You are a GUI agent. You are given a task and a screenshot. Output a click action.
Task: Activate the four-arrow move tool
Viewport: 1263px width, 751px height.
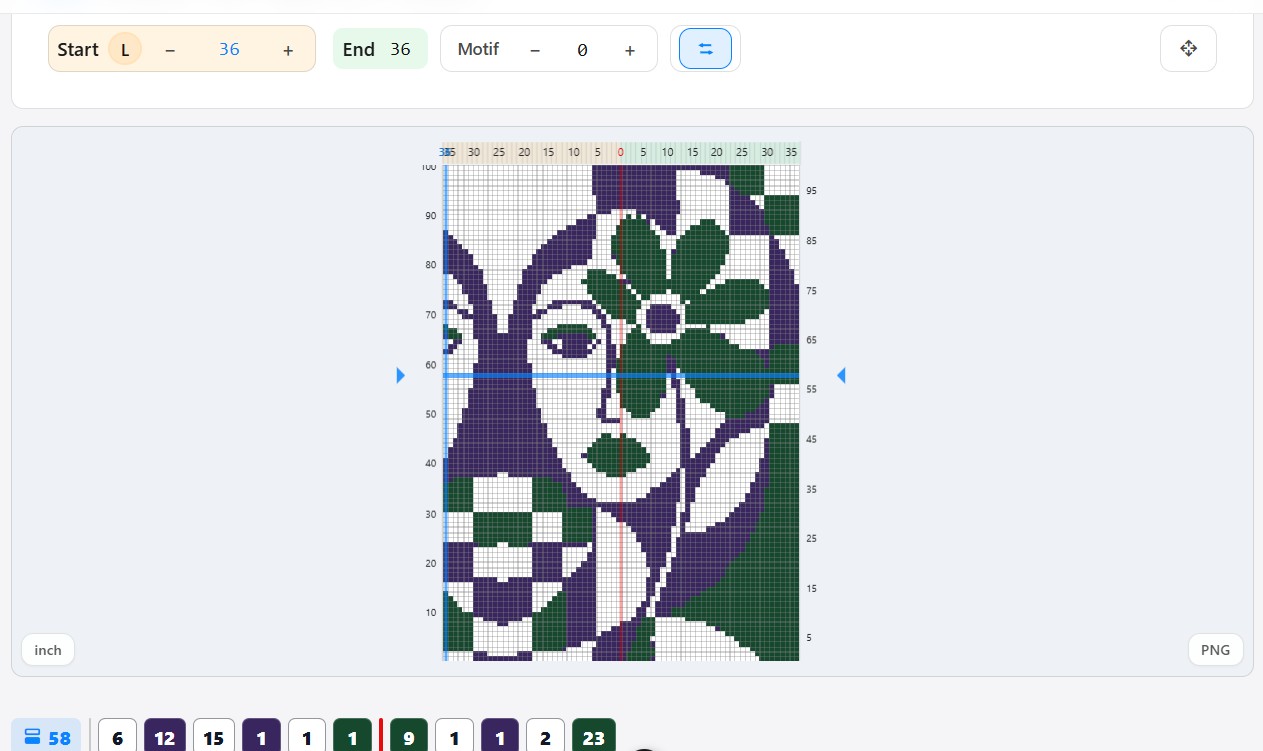pyautogui.click(x=1188, y=48)
